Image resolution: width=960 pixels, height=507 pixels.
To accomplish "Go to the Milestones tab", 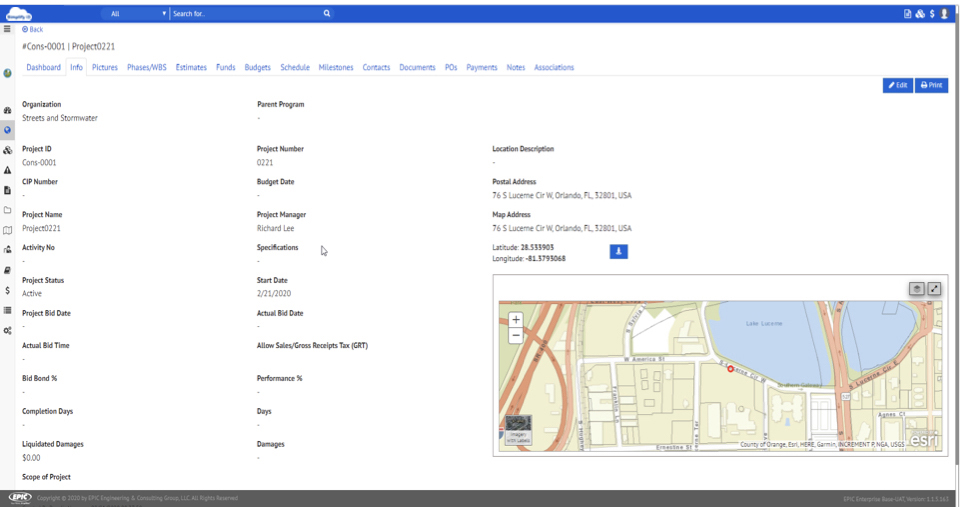I will [336, 68].
